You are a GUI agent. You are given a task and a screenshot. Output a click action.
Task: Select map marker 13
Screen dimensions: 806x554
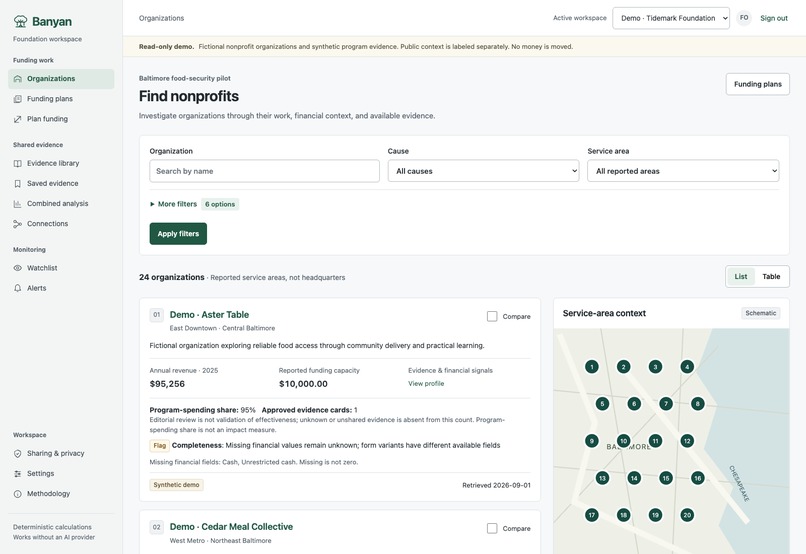click(602, 478)
